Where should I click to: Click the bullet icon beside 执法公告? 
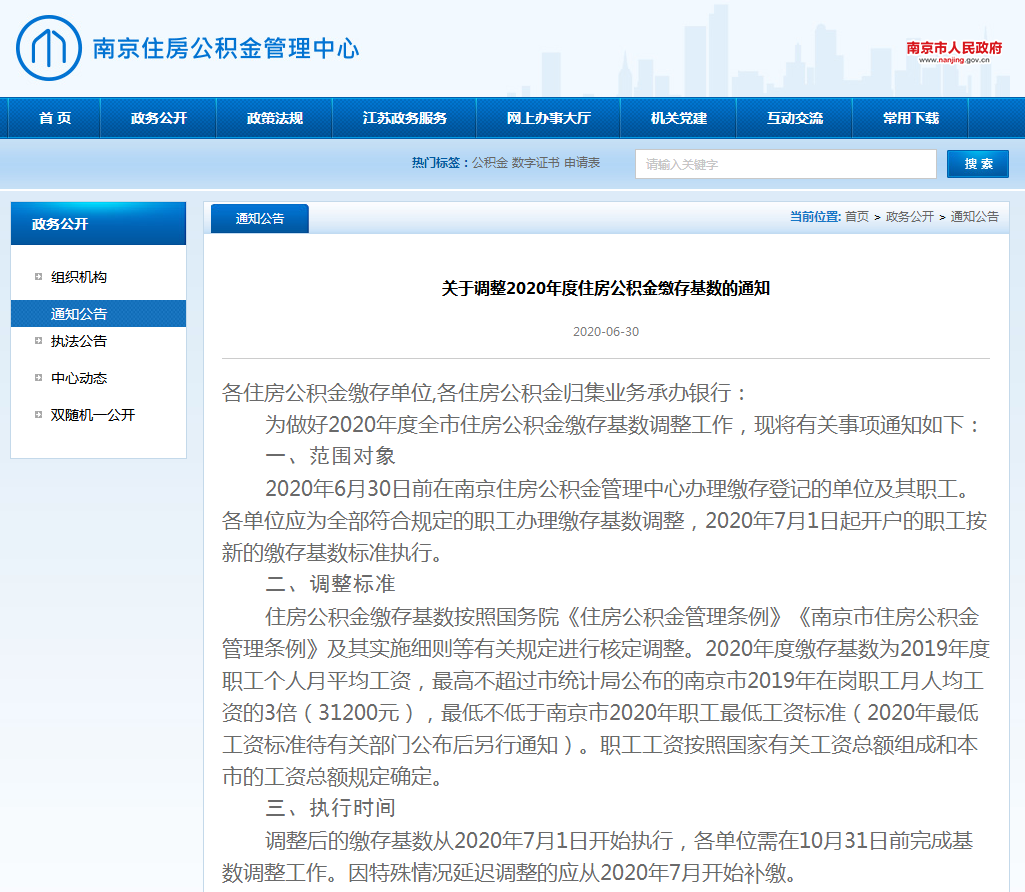[38, 341]
